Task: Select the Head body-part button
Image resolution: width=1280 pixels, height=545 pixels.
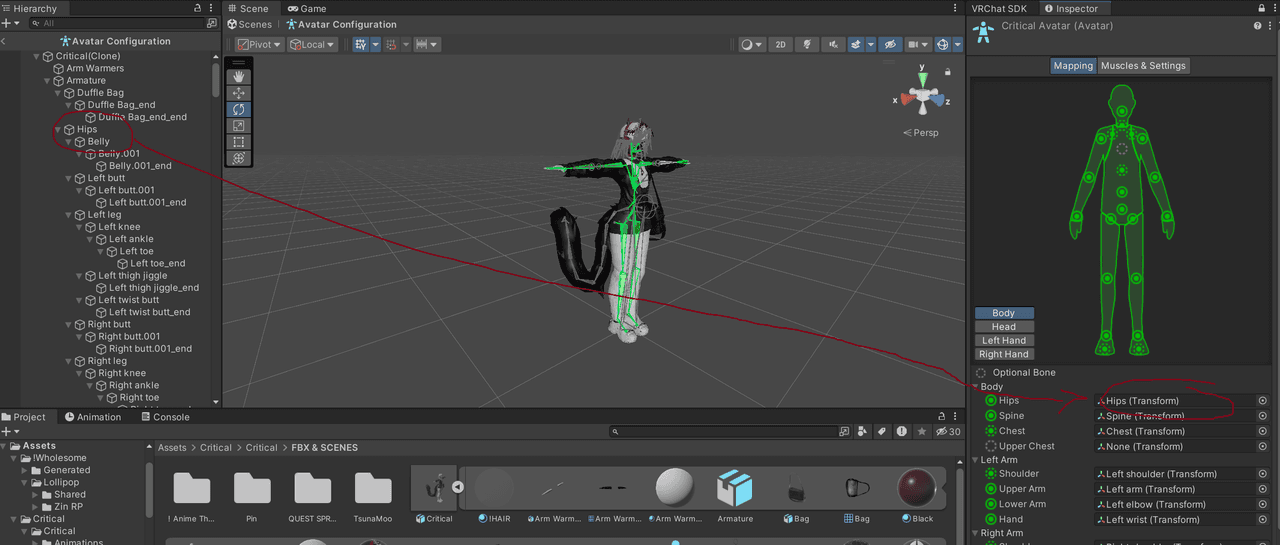Action: [1004, 327]
